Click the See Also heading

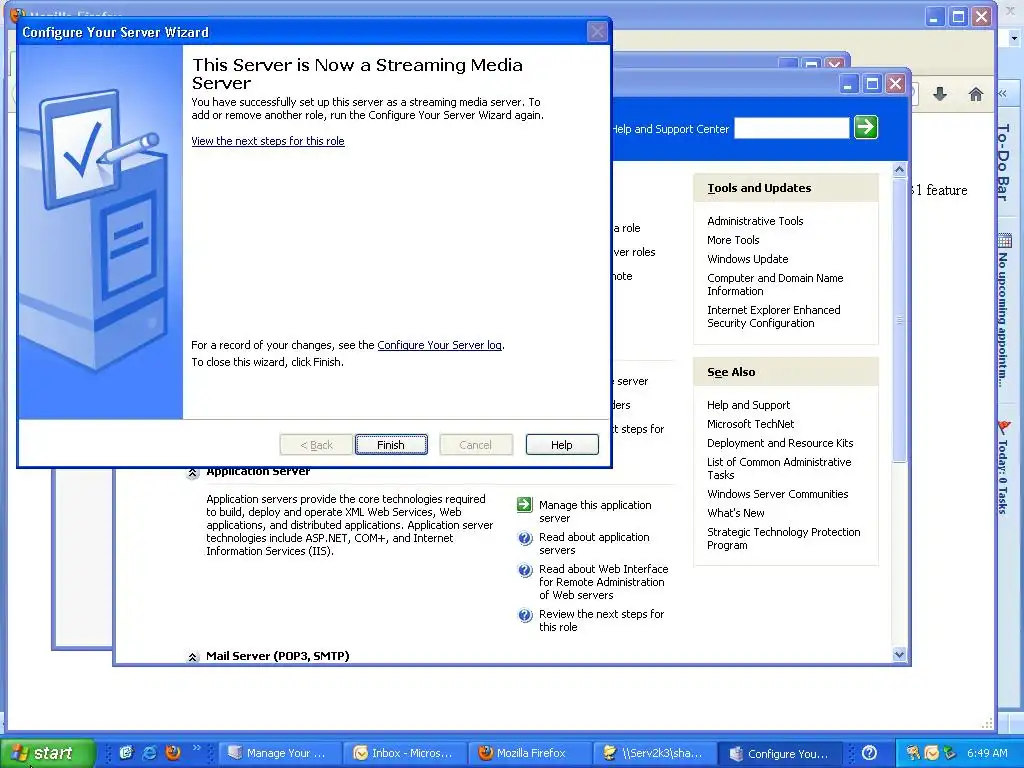pyautogui.click(x=731, y=372)
